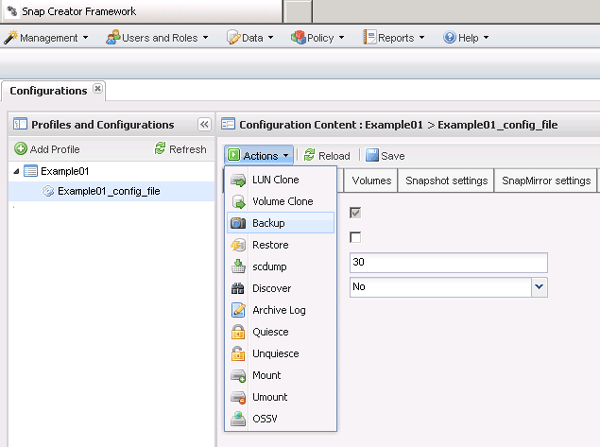Click the Refresh arrows icon
This screenshot has height=447, width=600.
tap(160, 148)
